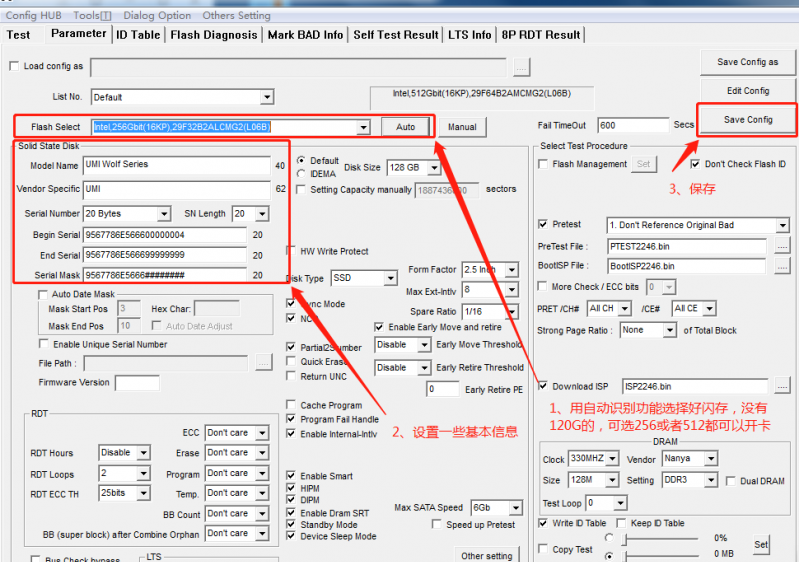
Task: Open Mark BAD Info tab
Action: 305,35
